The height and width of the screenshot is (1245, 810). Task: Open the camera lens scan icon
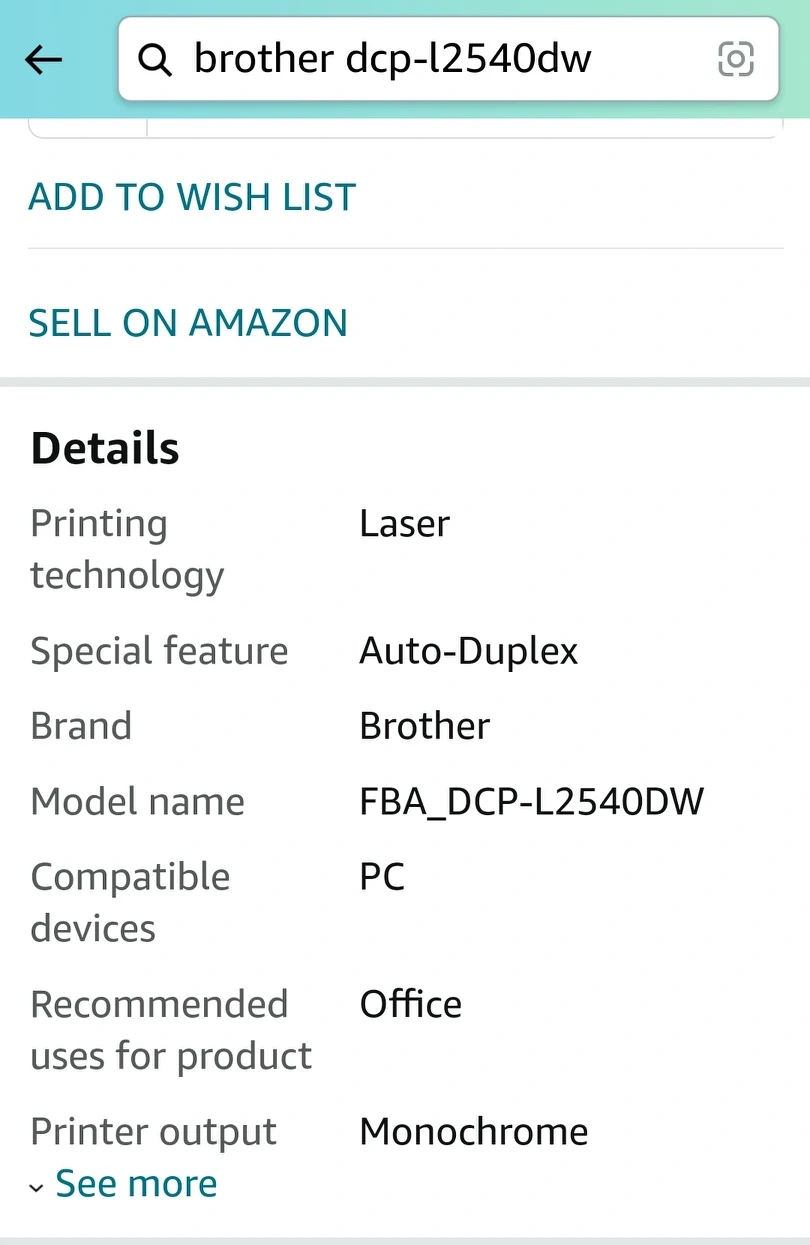(x=736, y=60)
